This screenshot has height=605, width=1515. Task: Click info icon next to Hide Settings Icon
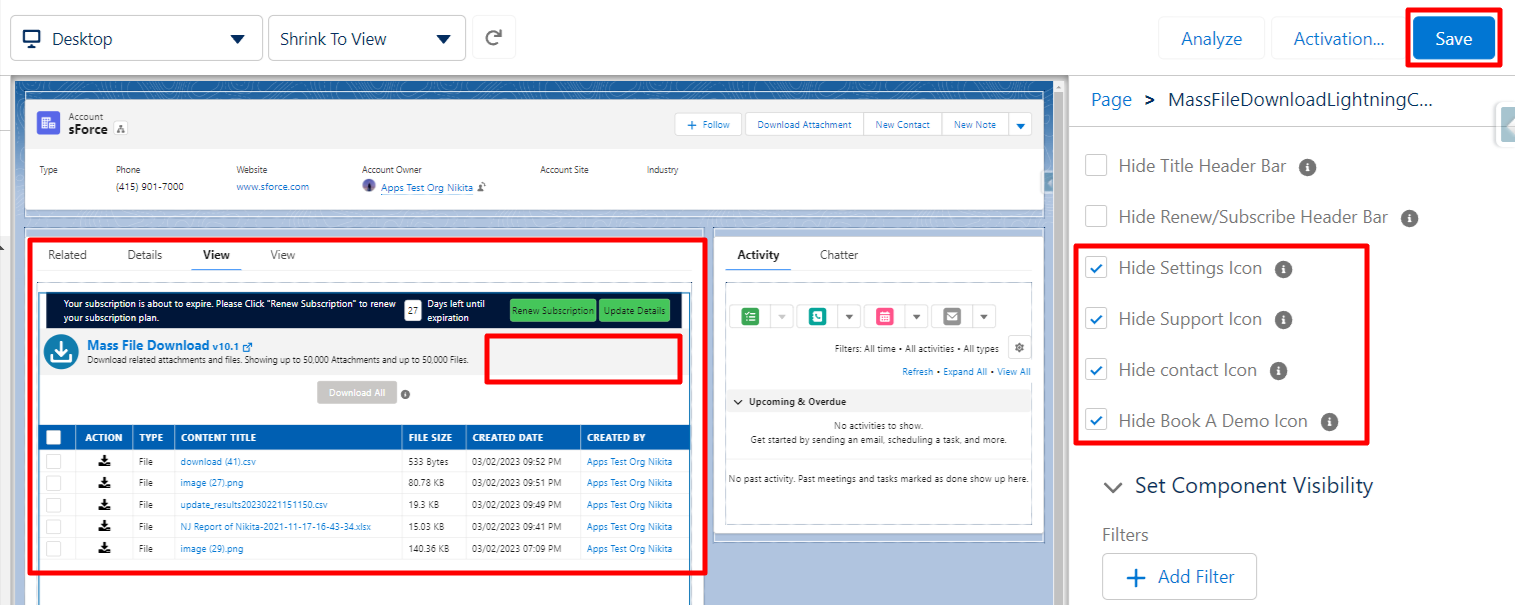click(x=1284, y=269)
